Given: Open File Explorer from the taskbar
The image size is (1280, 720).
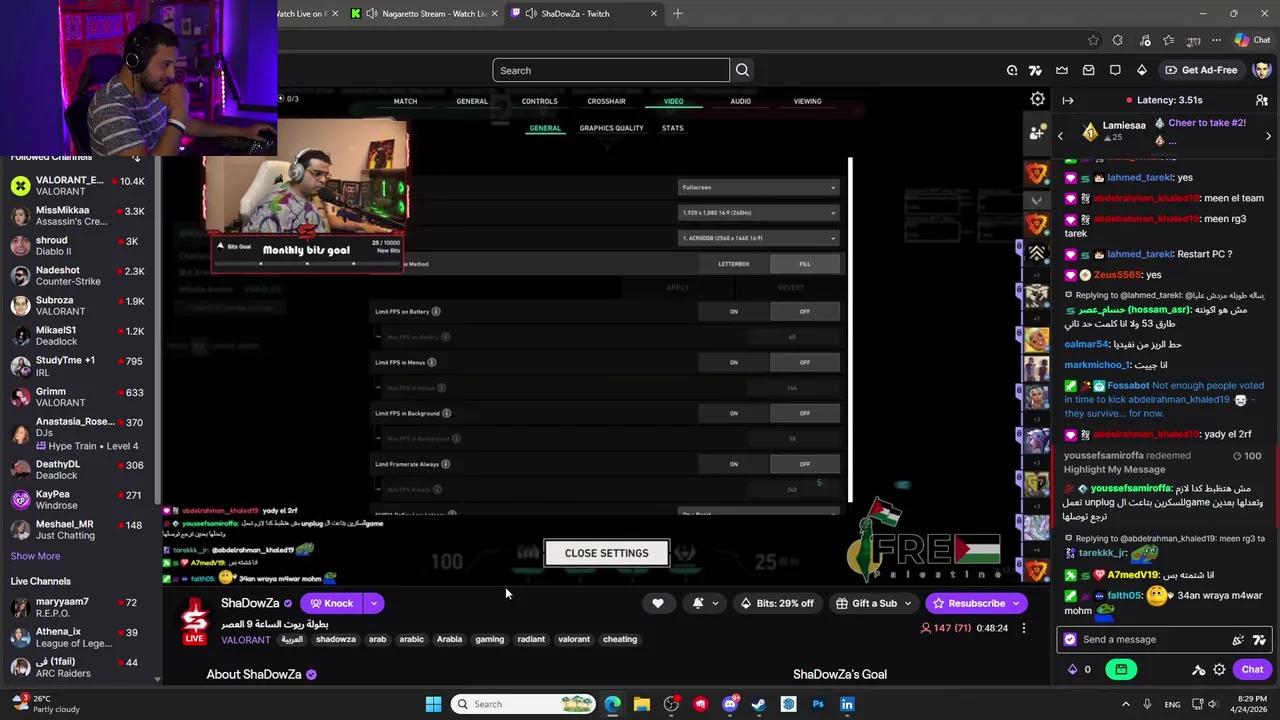Looking at the screenshot, I should pyautogui.click(x=642, y=704).
